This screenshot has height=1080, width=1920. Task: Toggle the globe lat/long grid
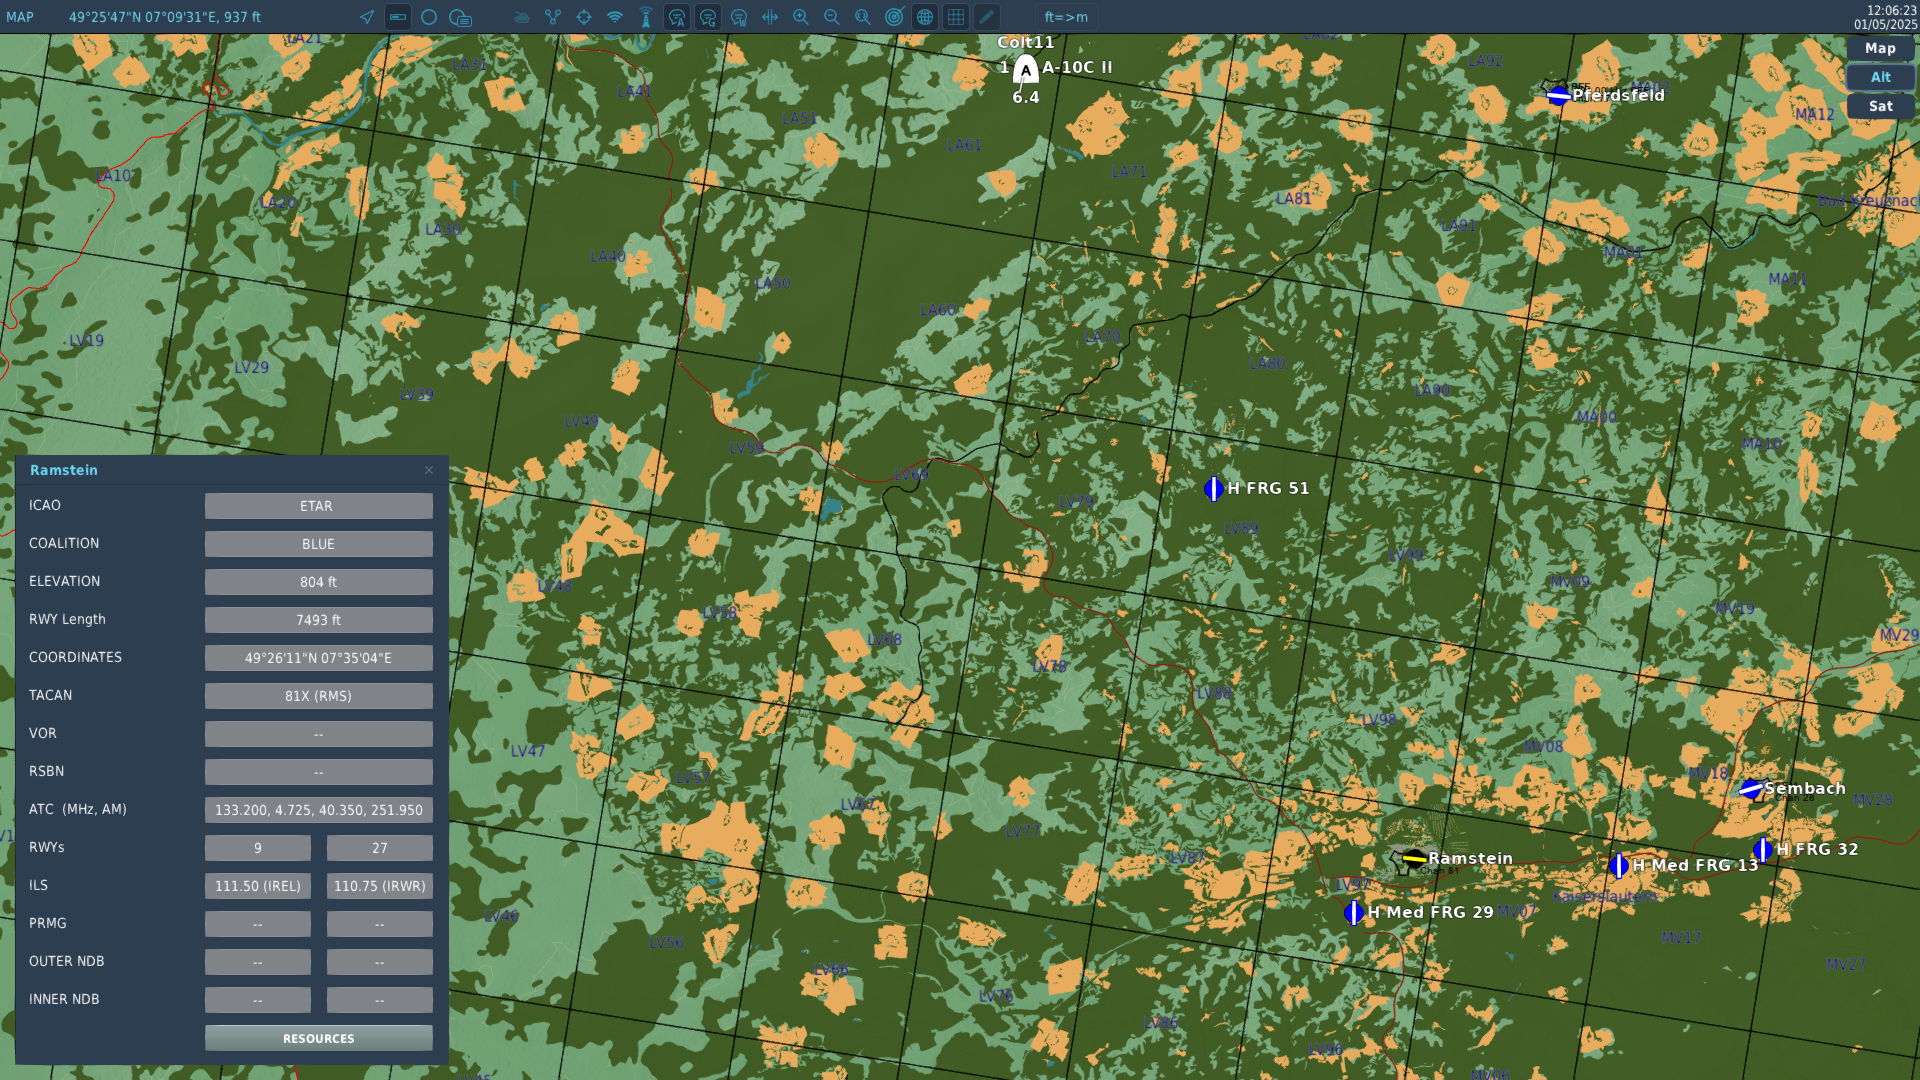pos(925,17)
